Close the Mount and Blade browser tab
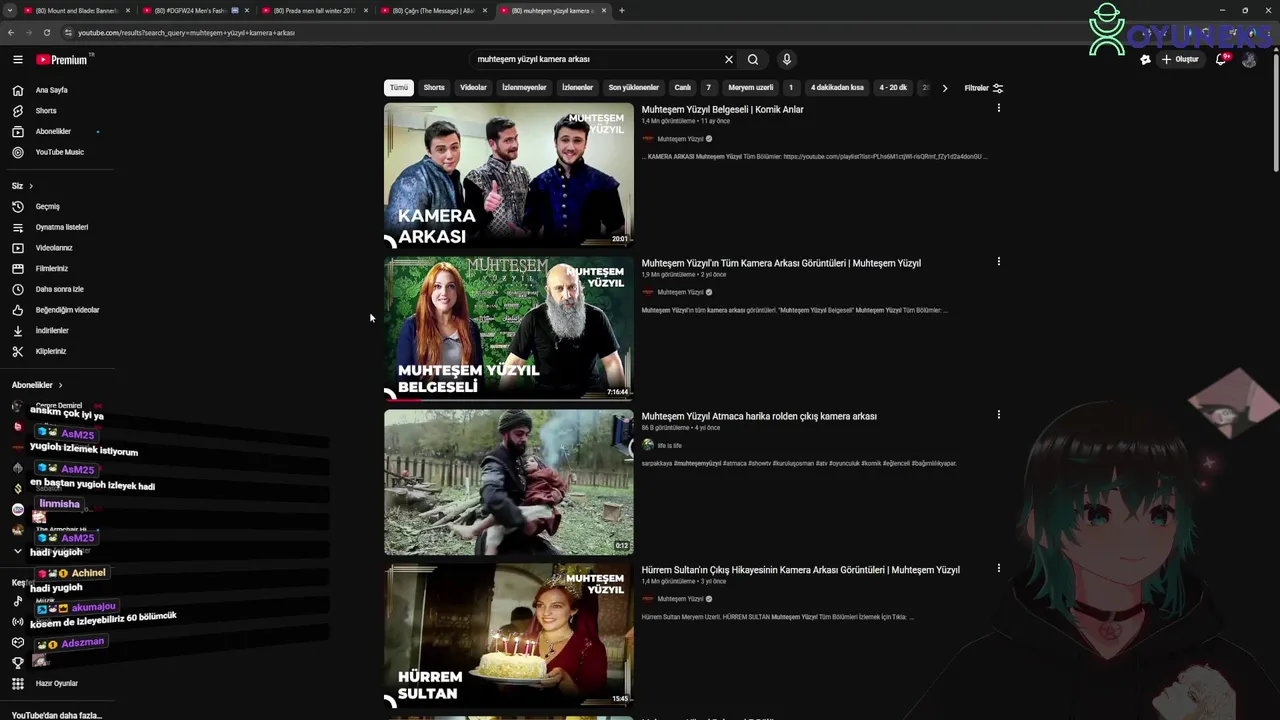1280x720 pixels. pos(128,11)
